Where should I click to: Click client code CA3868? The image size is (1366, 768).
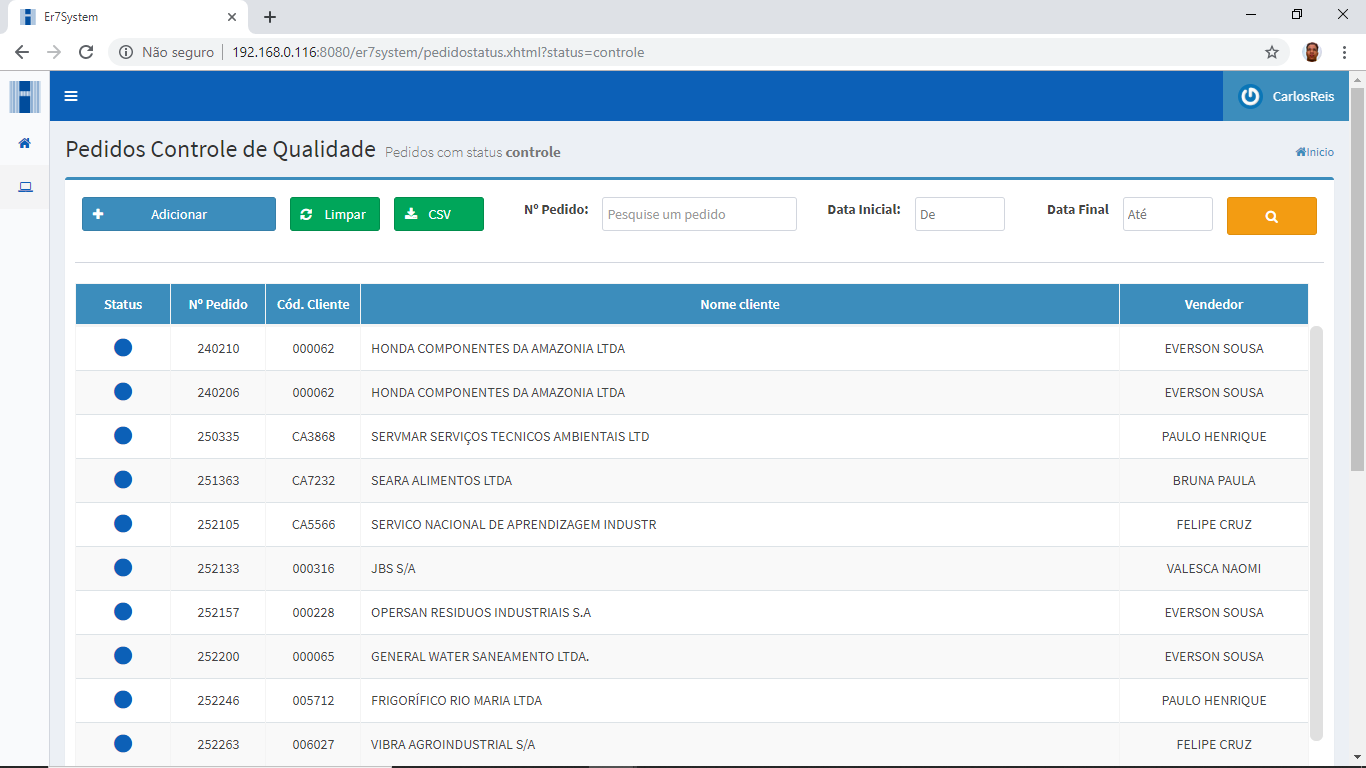pyautogui.click(x=313, y=437)
